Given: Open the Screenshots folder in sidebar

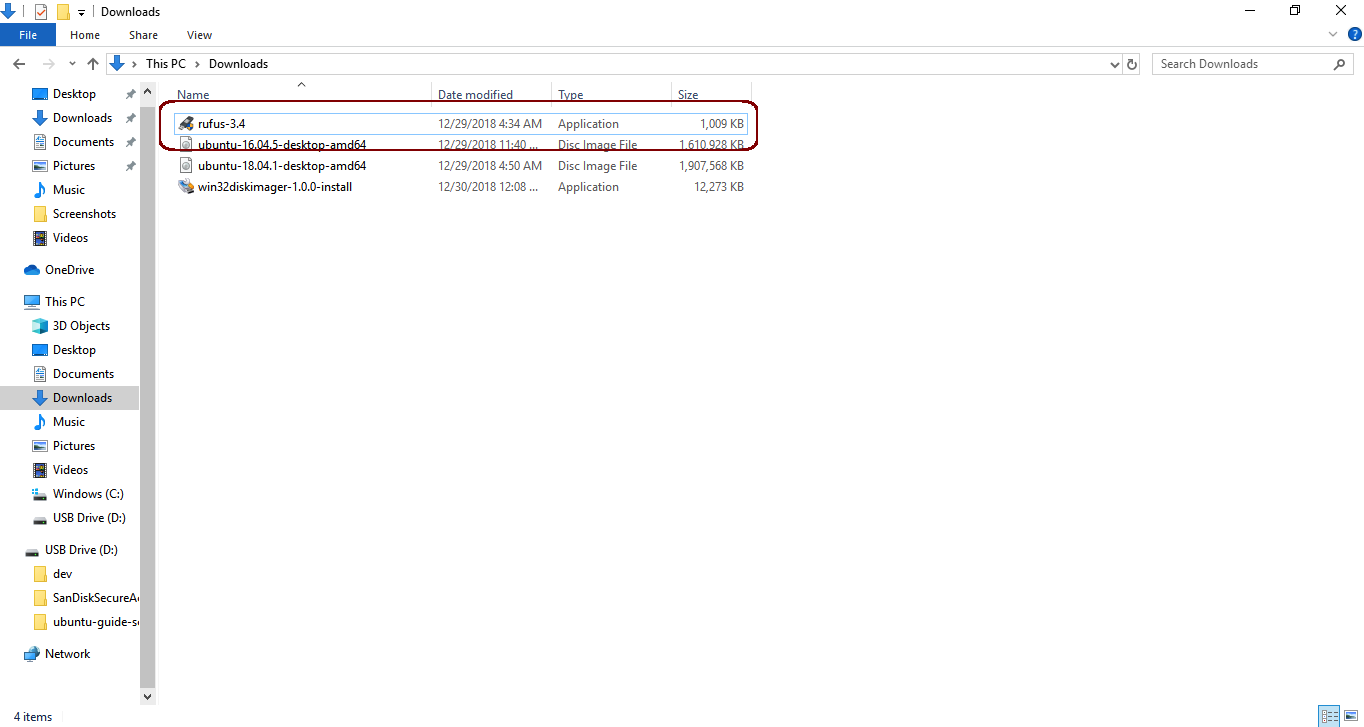Looking at the screenshot, I should tap(84, 214).
